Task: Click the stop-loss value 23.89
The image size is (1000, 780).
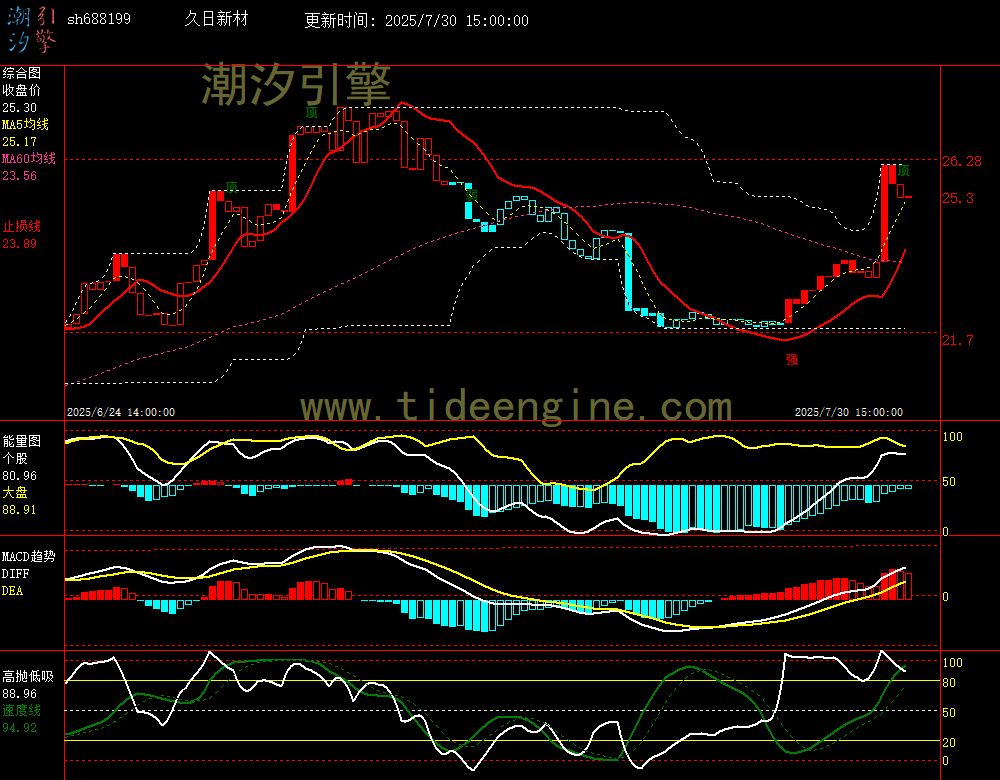Action: point(19,243)
